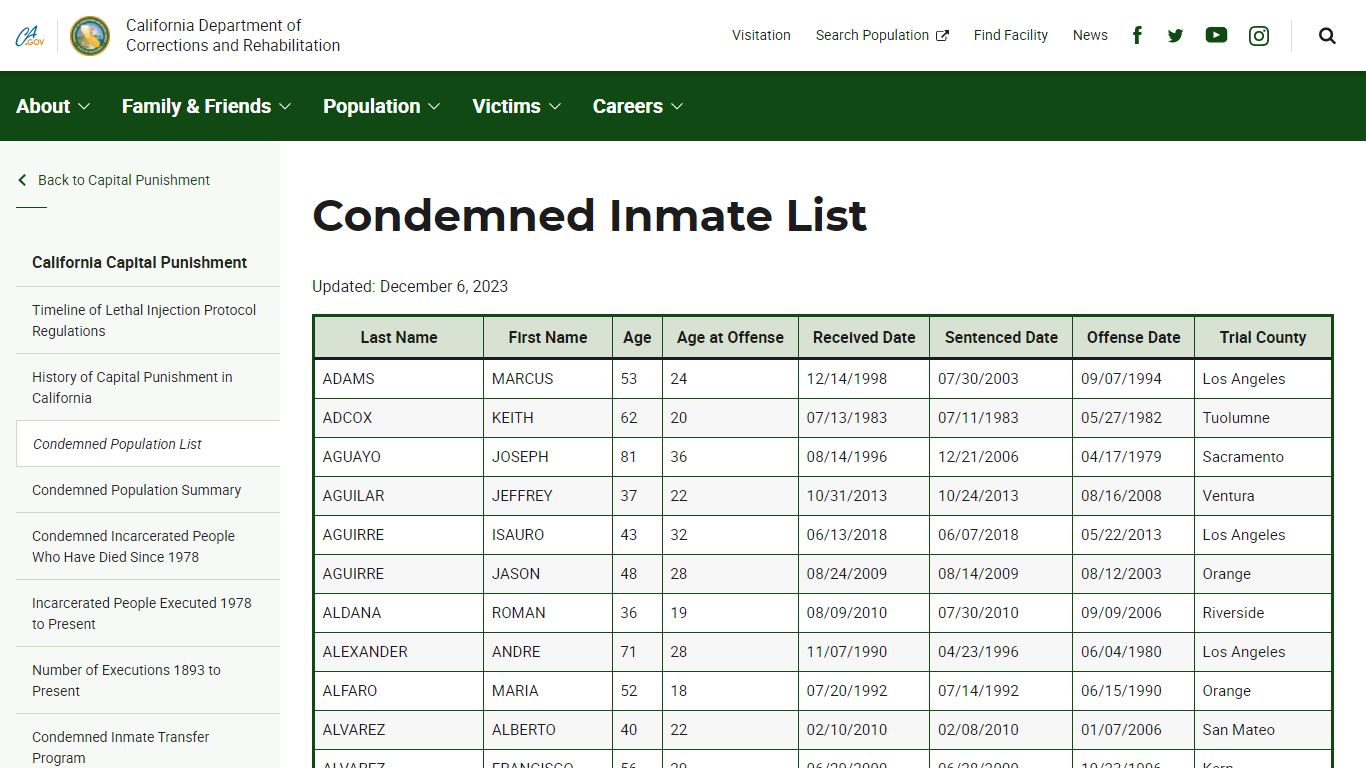Open the Twitter social icon
This screenshot has height=768, width=1366.
point(1175,35)
